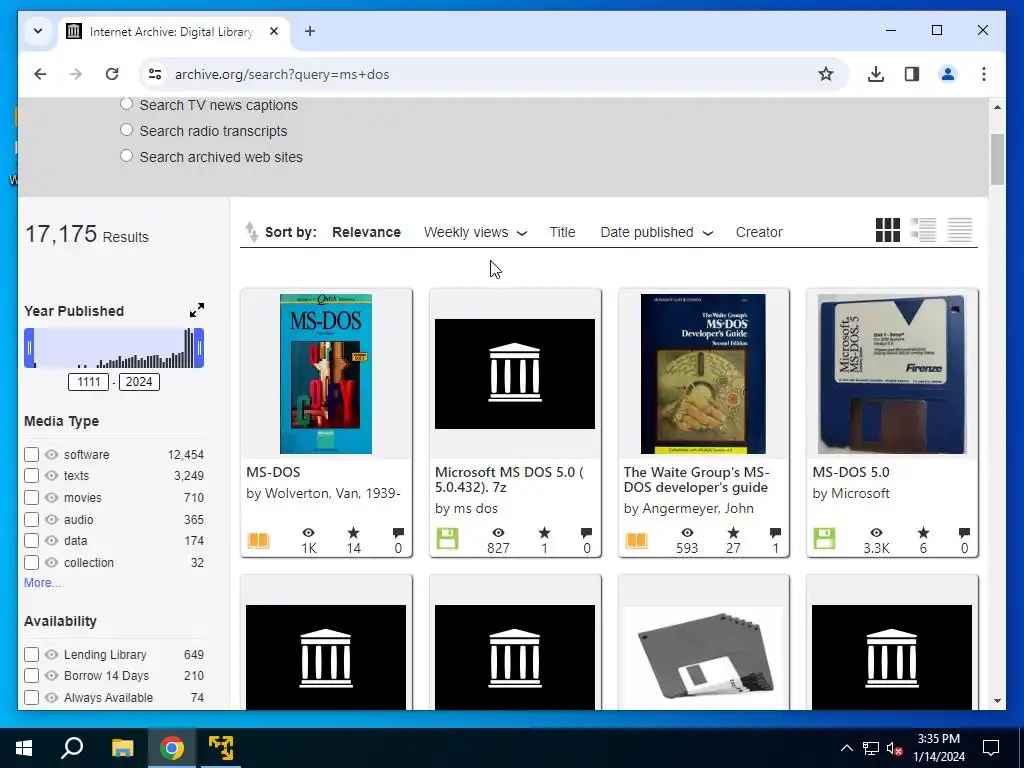Close the Internet Archive tab
This screenshot has height=768, width=1024.
(x=274, y=31)
